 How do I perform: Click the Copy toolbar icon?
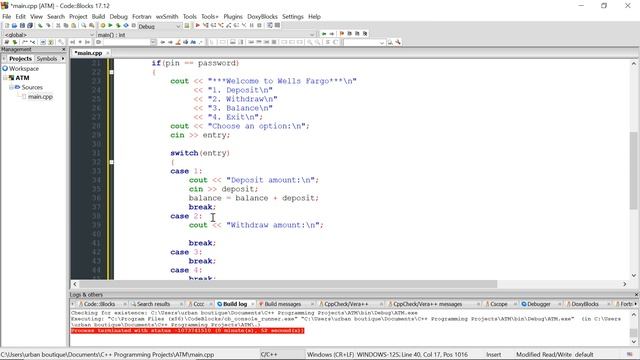pyautogui.click(x=66, y=26)
